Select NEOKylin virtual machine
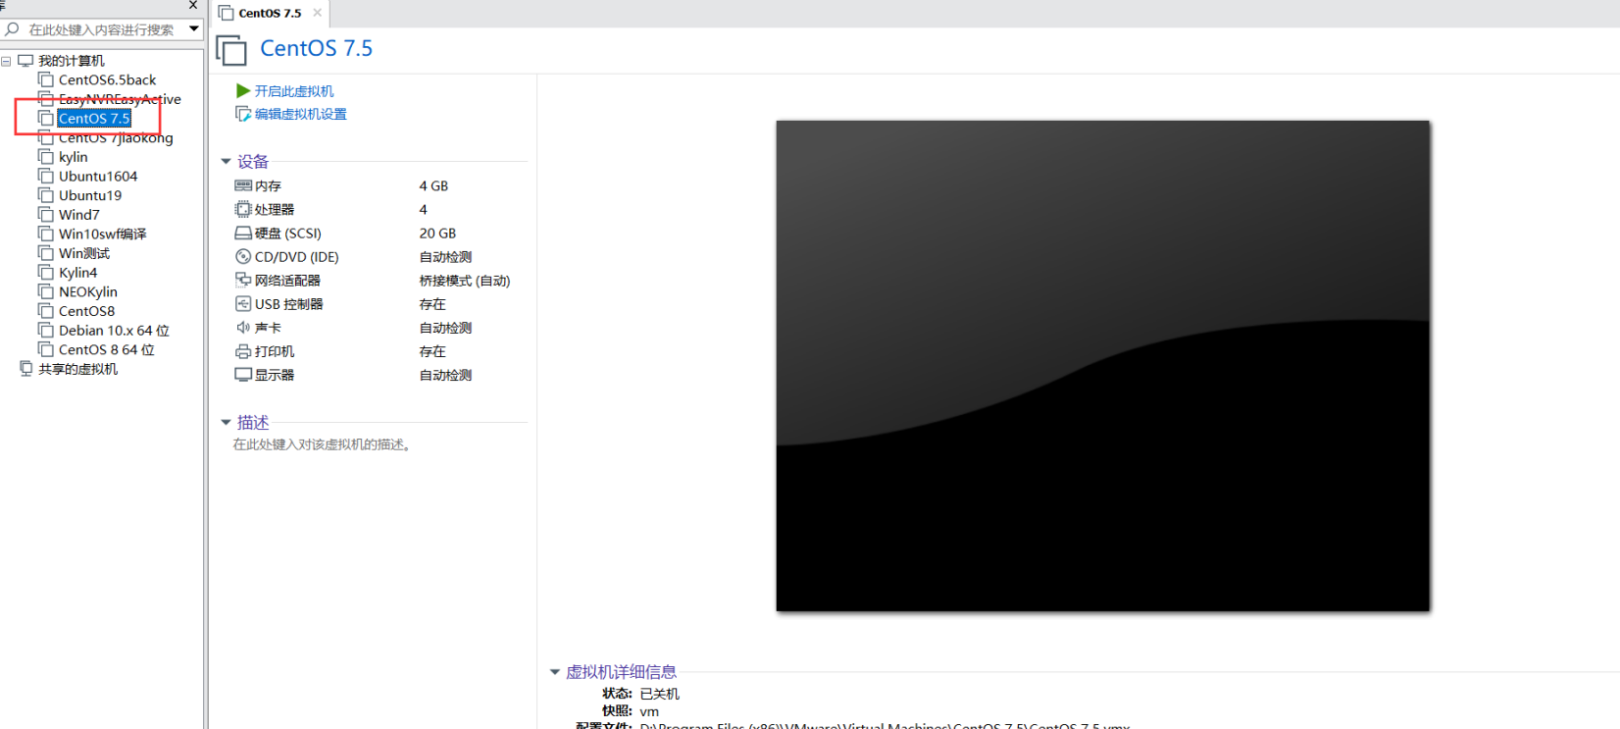 (x=88, y=292)
